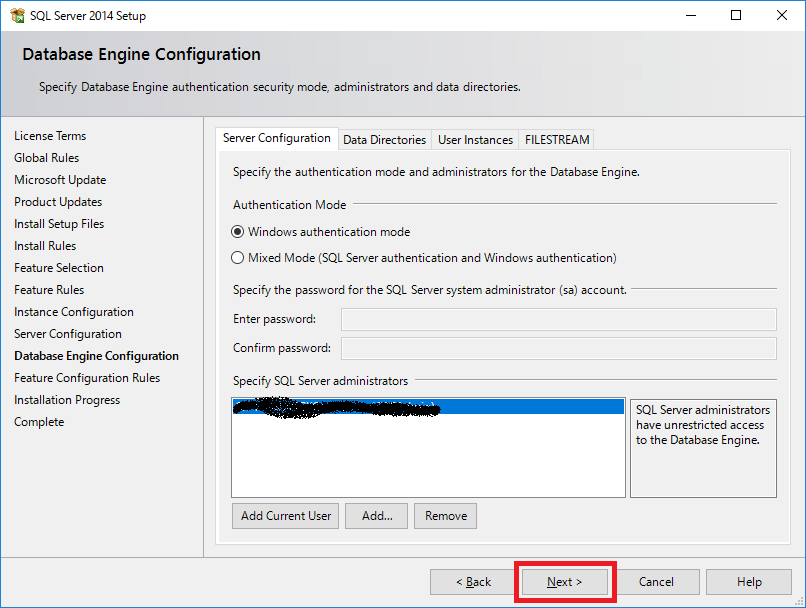Click the SQL Server administrators description box
Screen dimensions: 806x608
coord(703,448)
